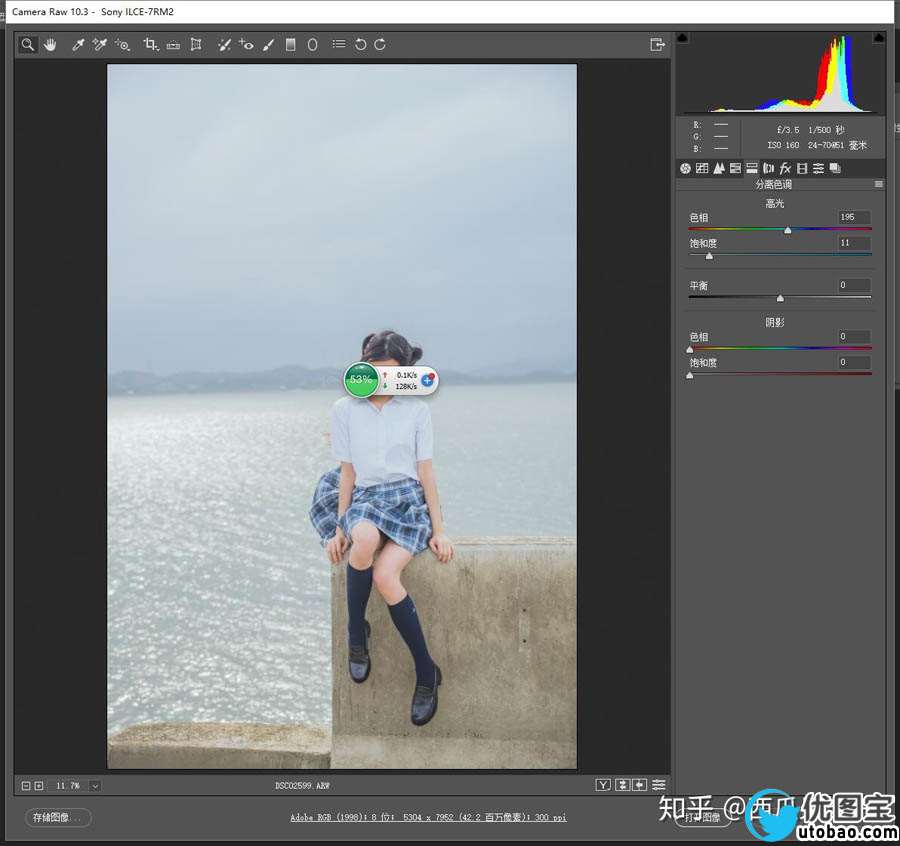This screenshot has height=846, width=900.
Task: Select the Color Sampler tool
Action: point(100,44)
